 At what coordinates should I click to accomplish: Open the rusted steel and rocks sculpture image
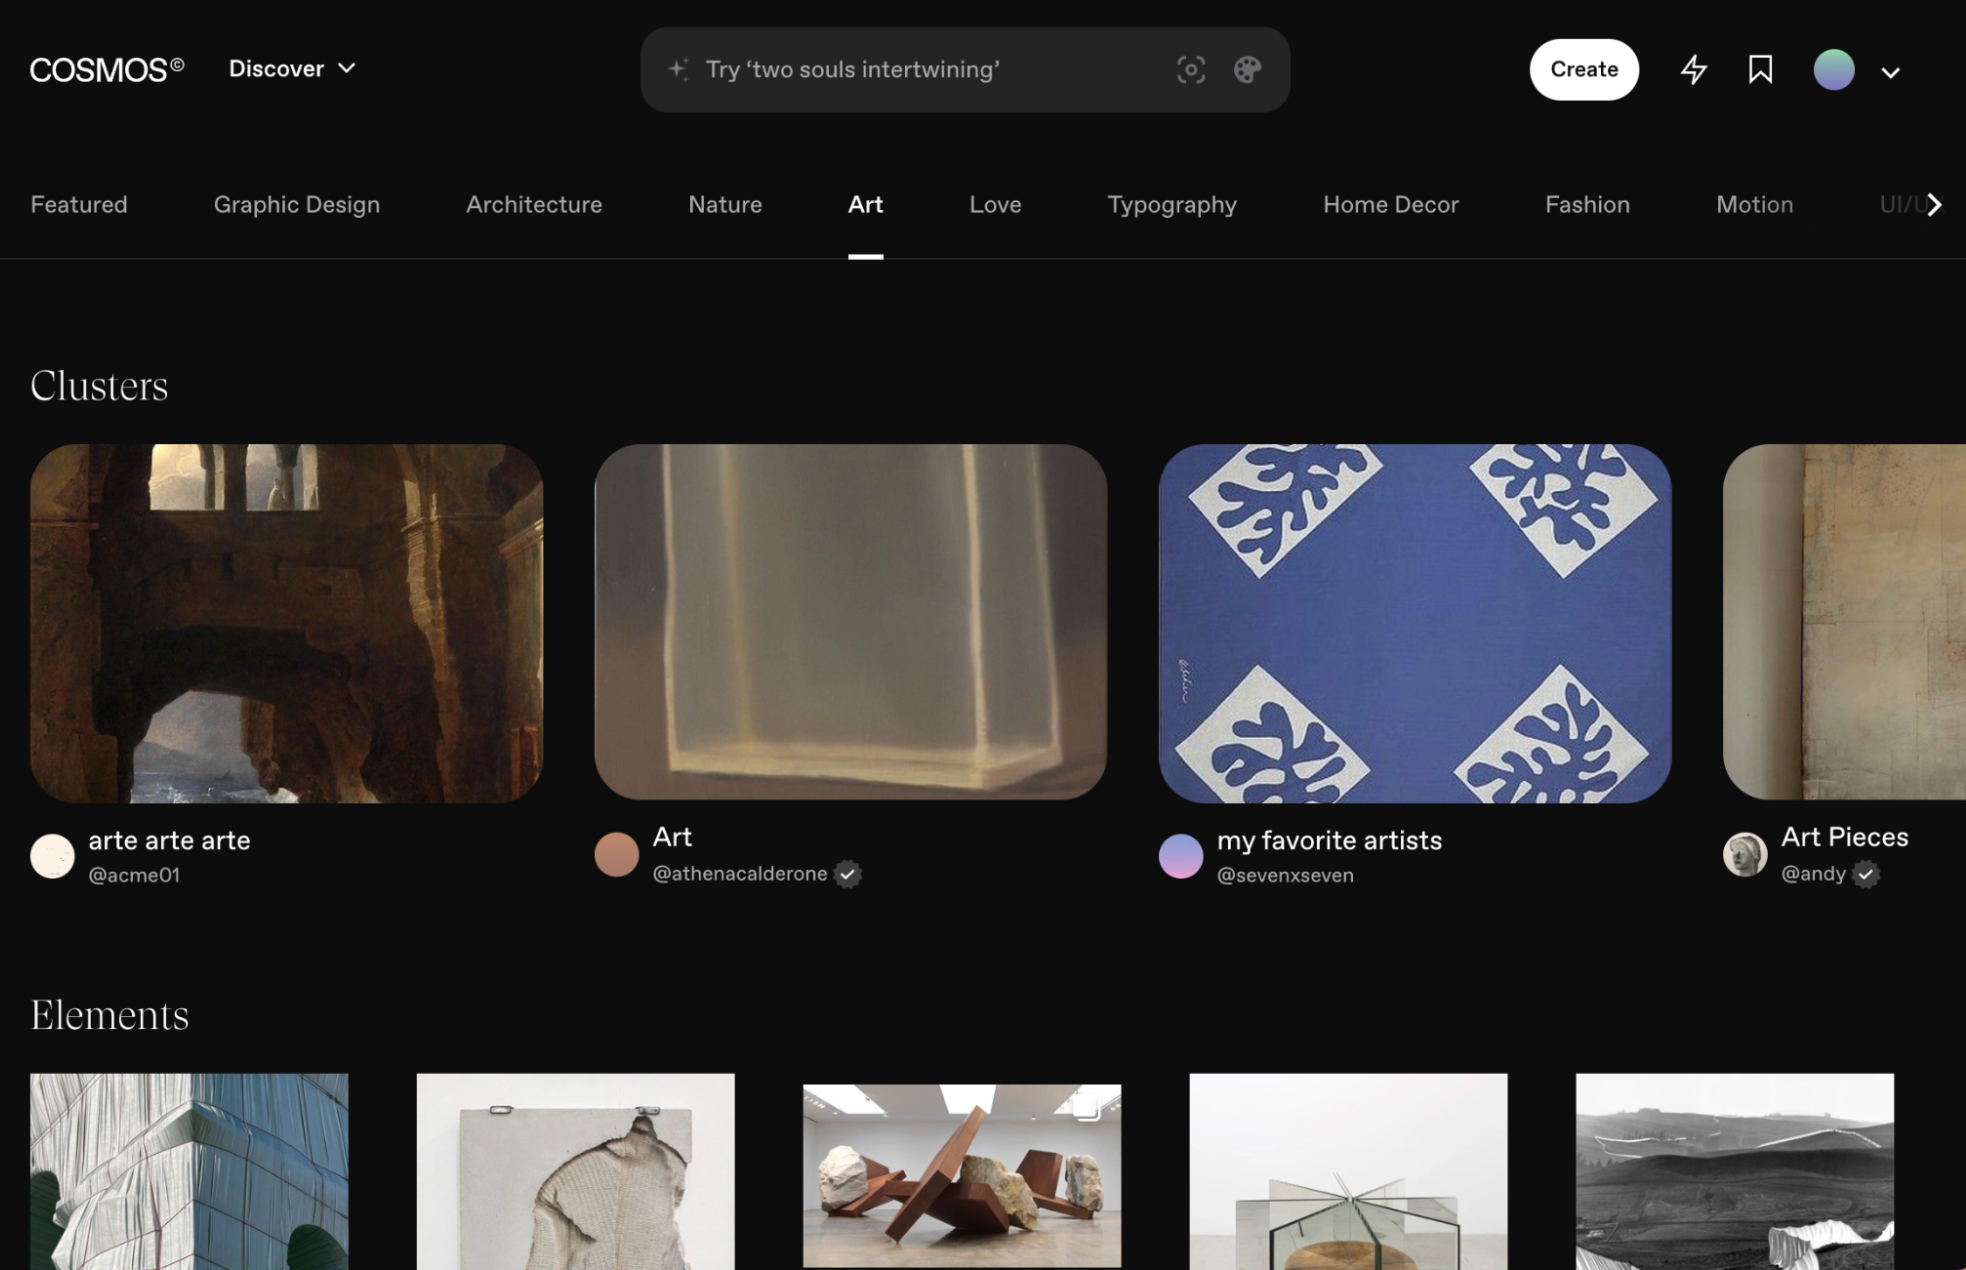961,1175
